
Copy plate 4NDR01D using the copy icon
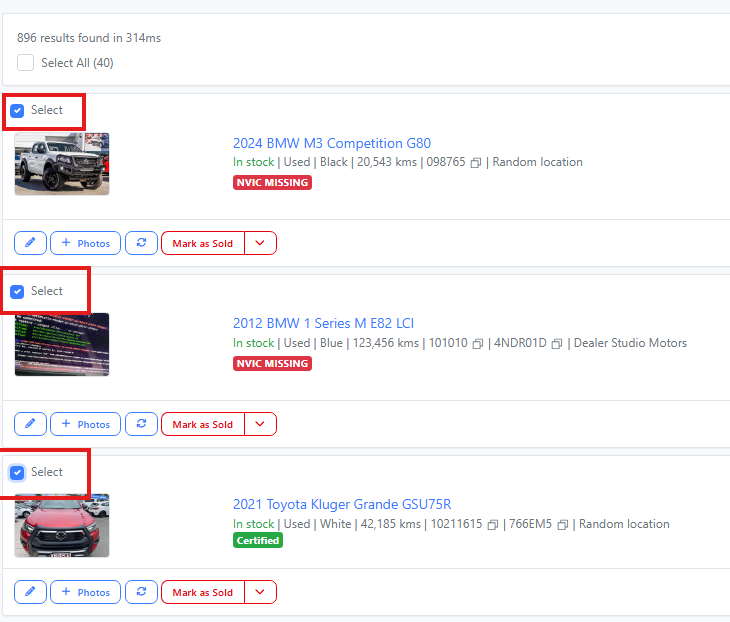point(557,344)
